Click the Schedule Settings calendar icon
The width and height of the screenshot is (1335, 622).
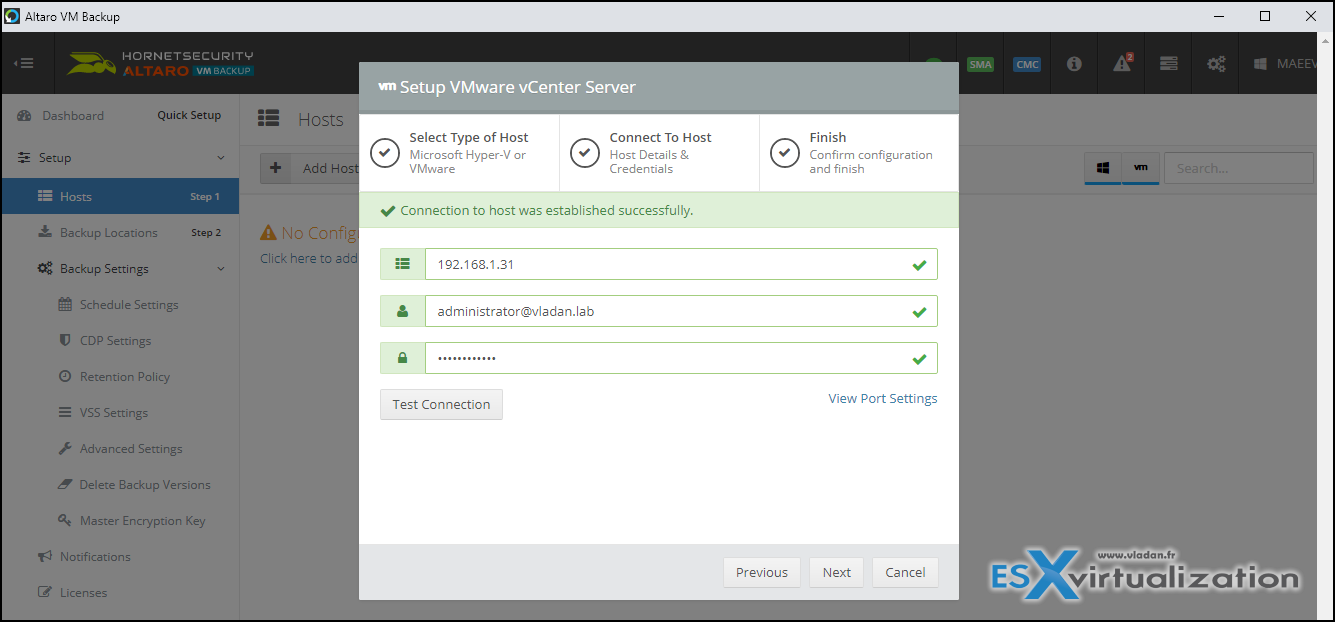(x=65, y=305)
